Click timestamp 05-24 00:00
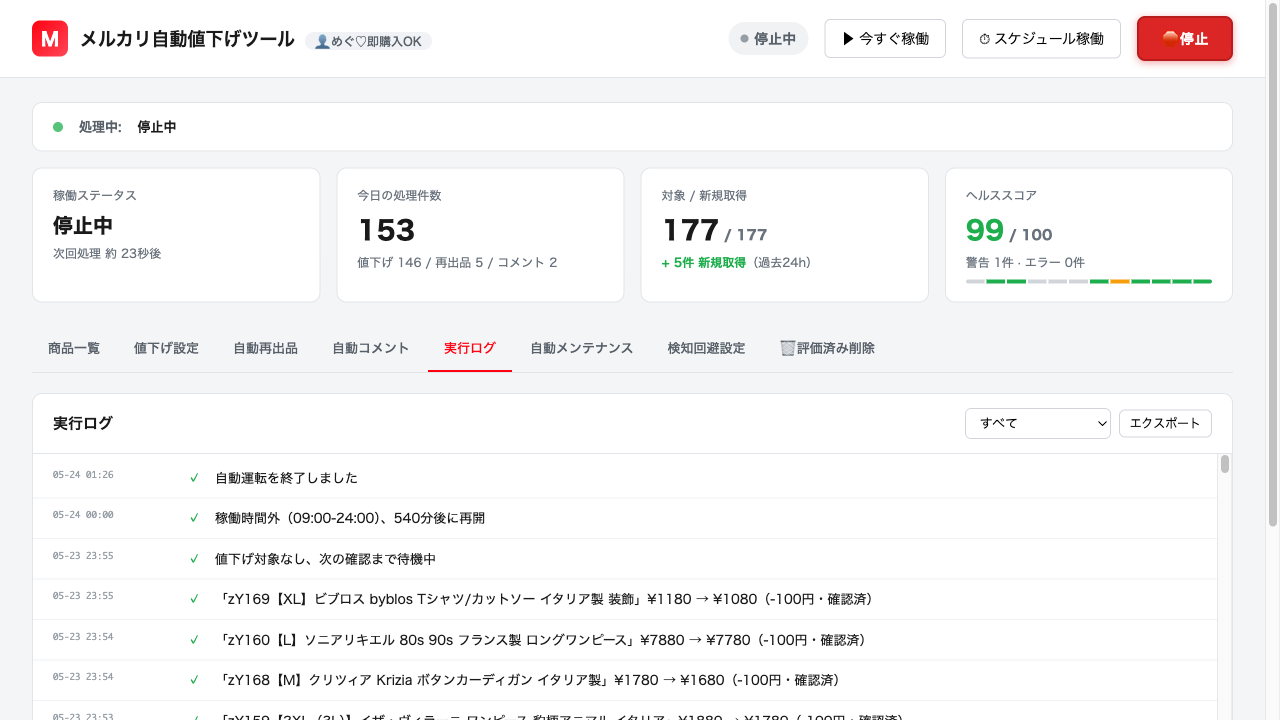 (83, 515)
